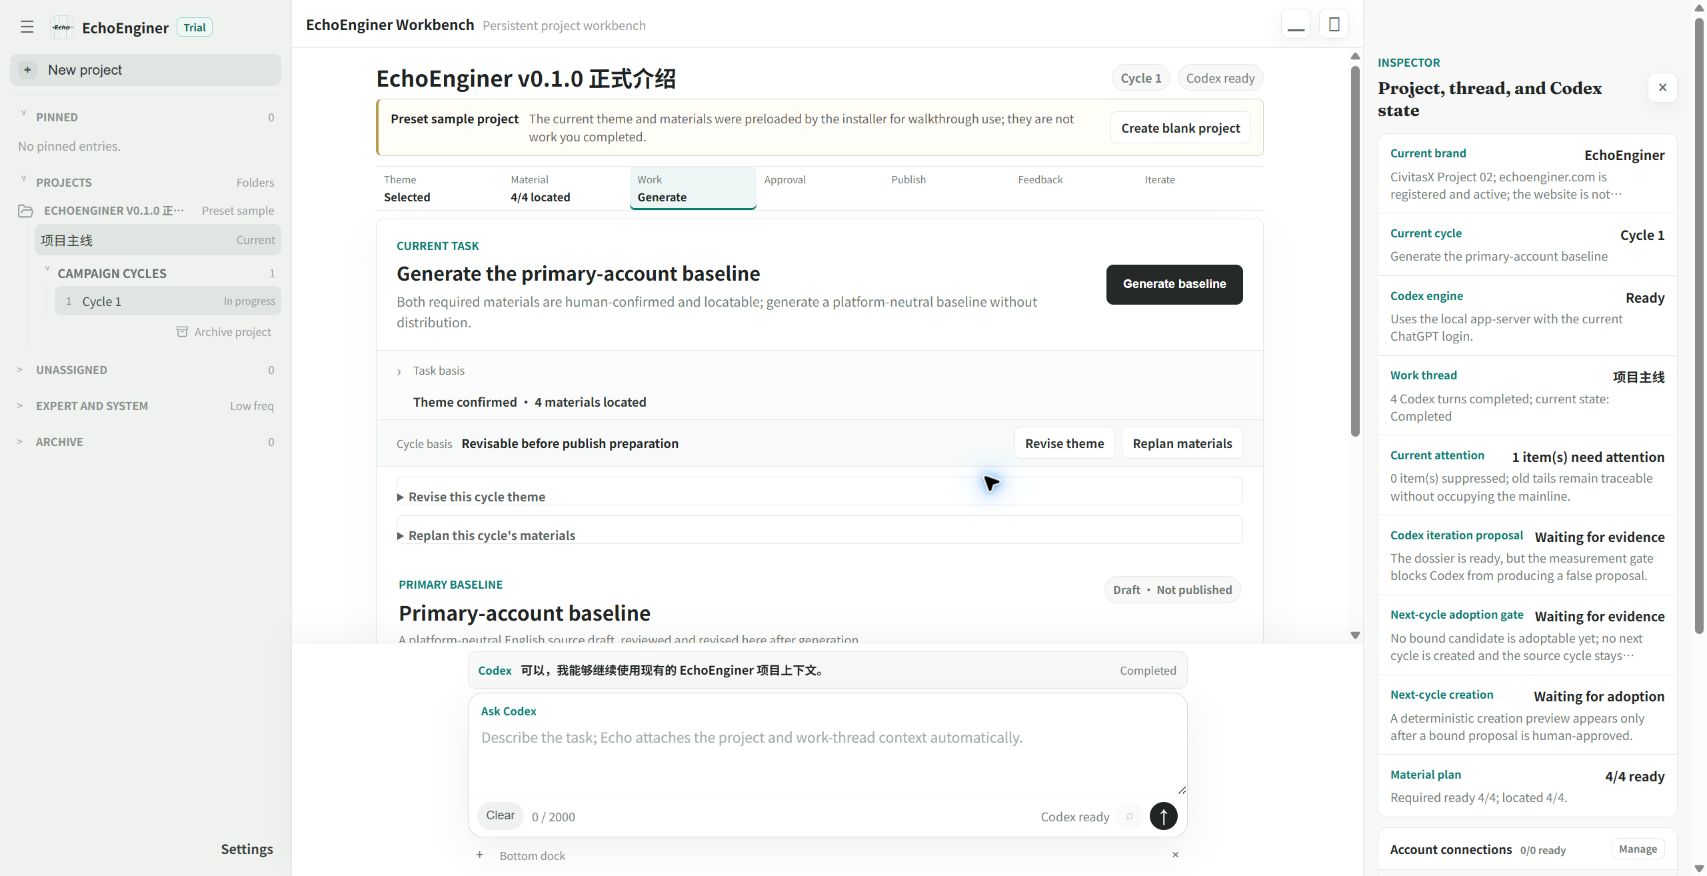This screenshot has height=876, width=1707.
Task: Click the Primary-account baseline heading
Action: click(524, 613)
